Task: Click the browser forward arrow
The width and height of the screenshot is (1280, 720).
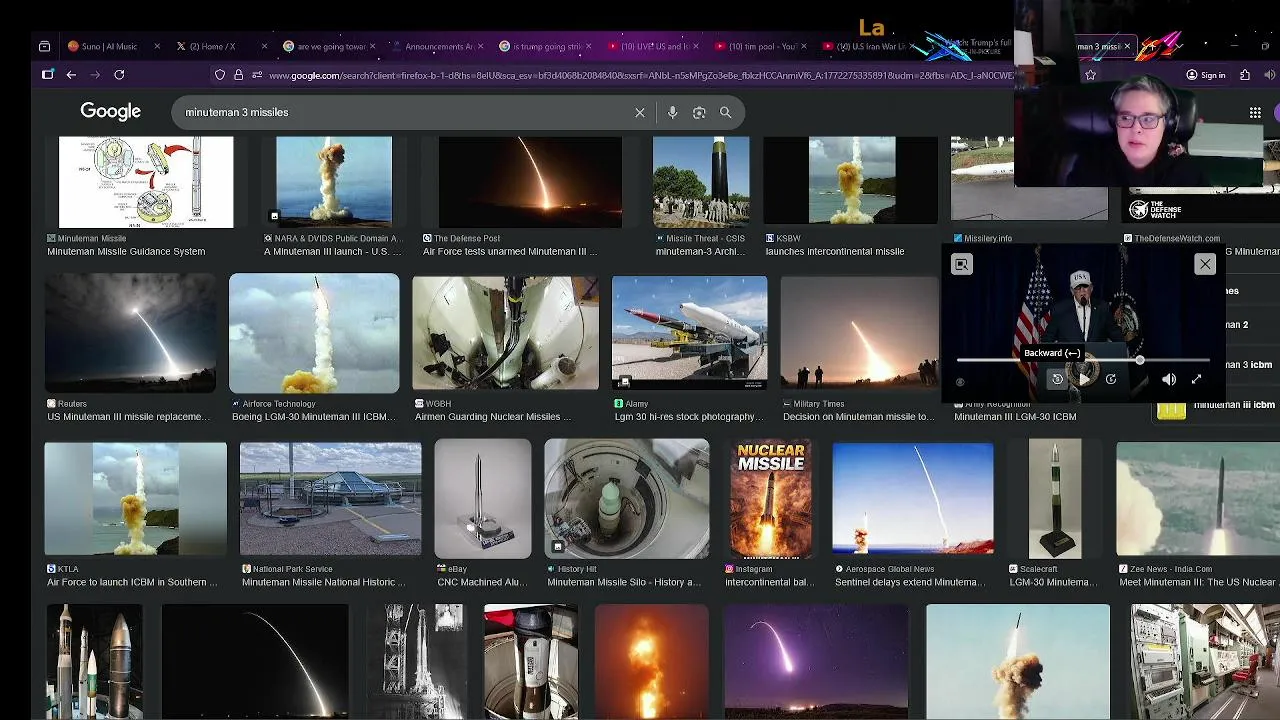Action: 95,75
